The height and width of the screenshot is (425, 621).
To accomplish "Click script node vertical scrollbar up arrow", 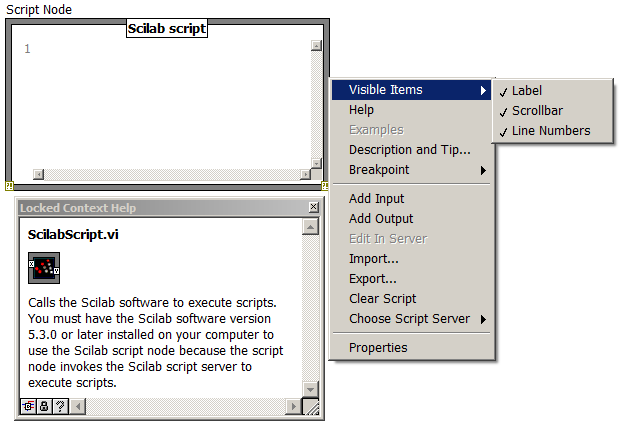I will pyautogui.click(x=316, y=46).
